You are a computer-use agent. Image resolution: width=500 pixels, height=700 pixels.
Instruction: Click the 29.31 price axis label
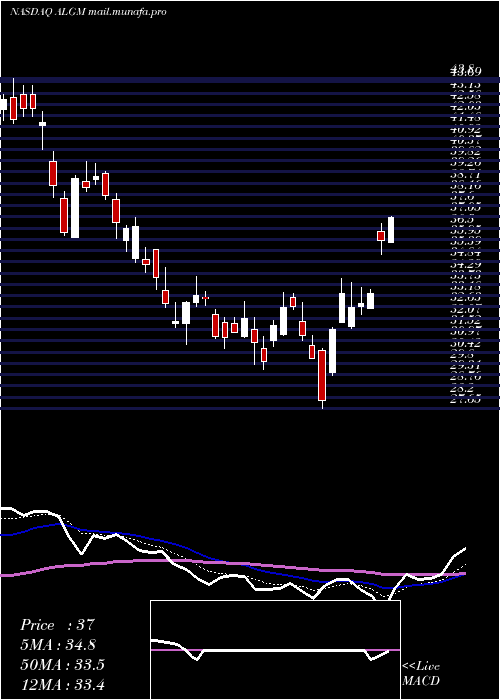(466, 367)
